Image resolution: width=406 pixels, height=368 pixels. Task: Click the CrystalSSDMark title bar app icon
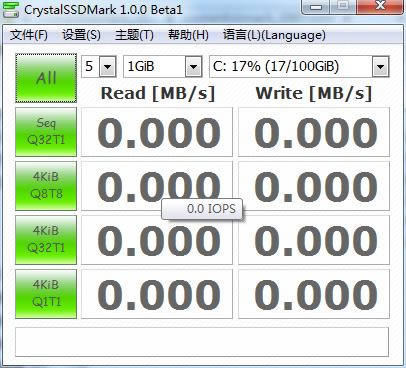11,9
